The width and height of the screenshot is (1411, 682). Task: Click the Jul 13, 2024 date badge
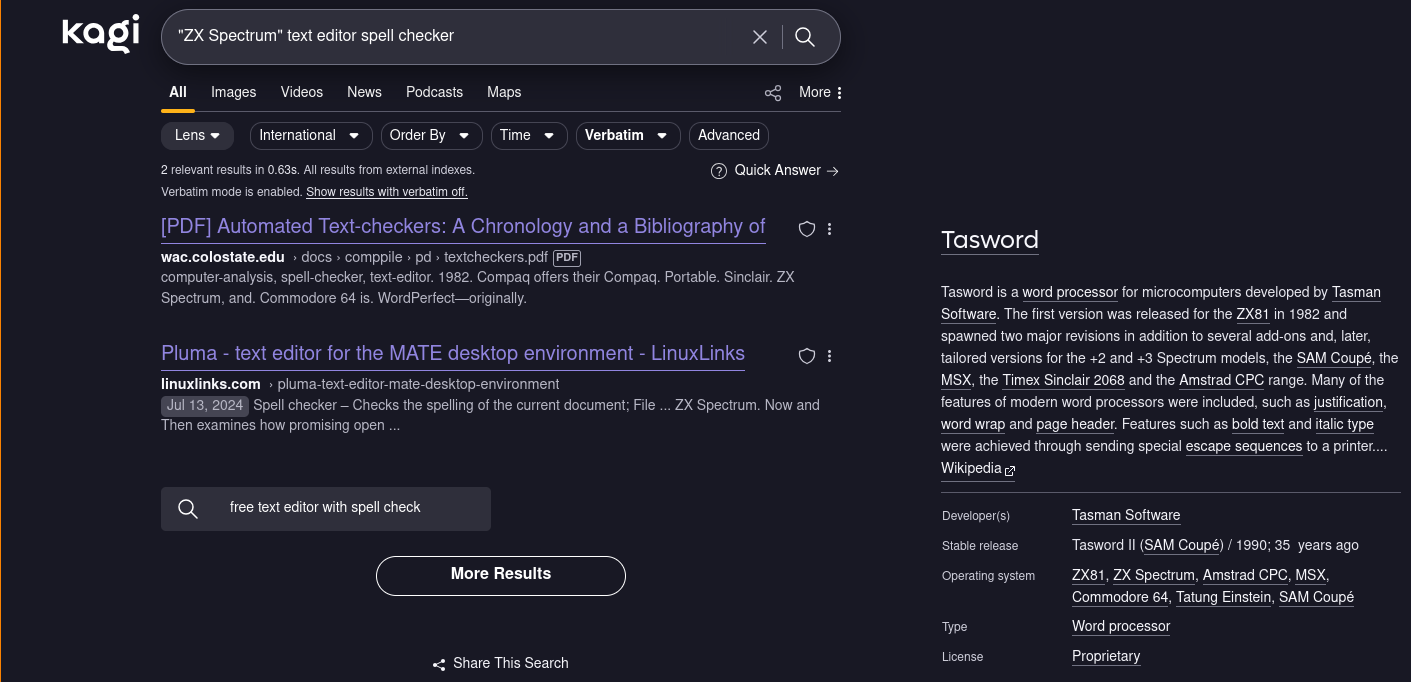[x=205, y=406]
